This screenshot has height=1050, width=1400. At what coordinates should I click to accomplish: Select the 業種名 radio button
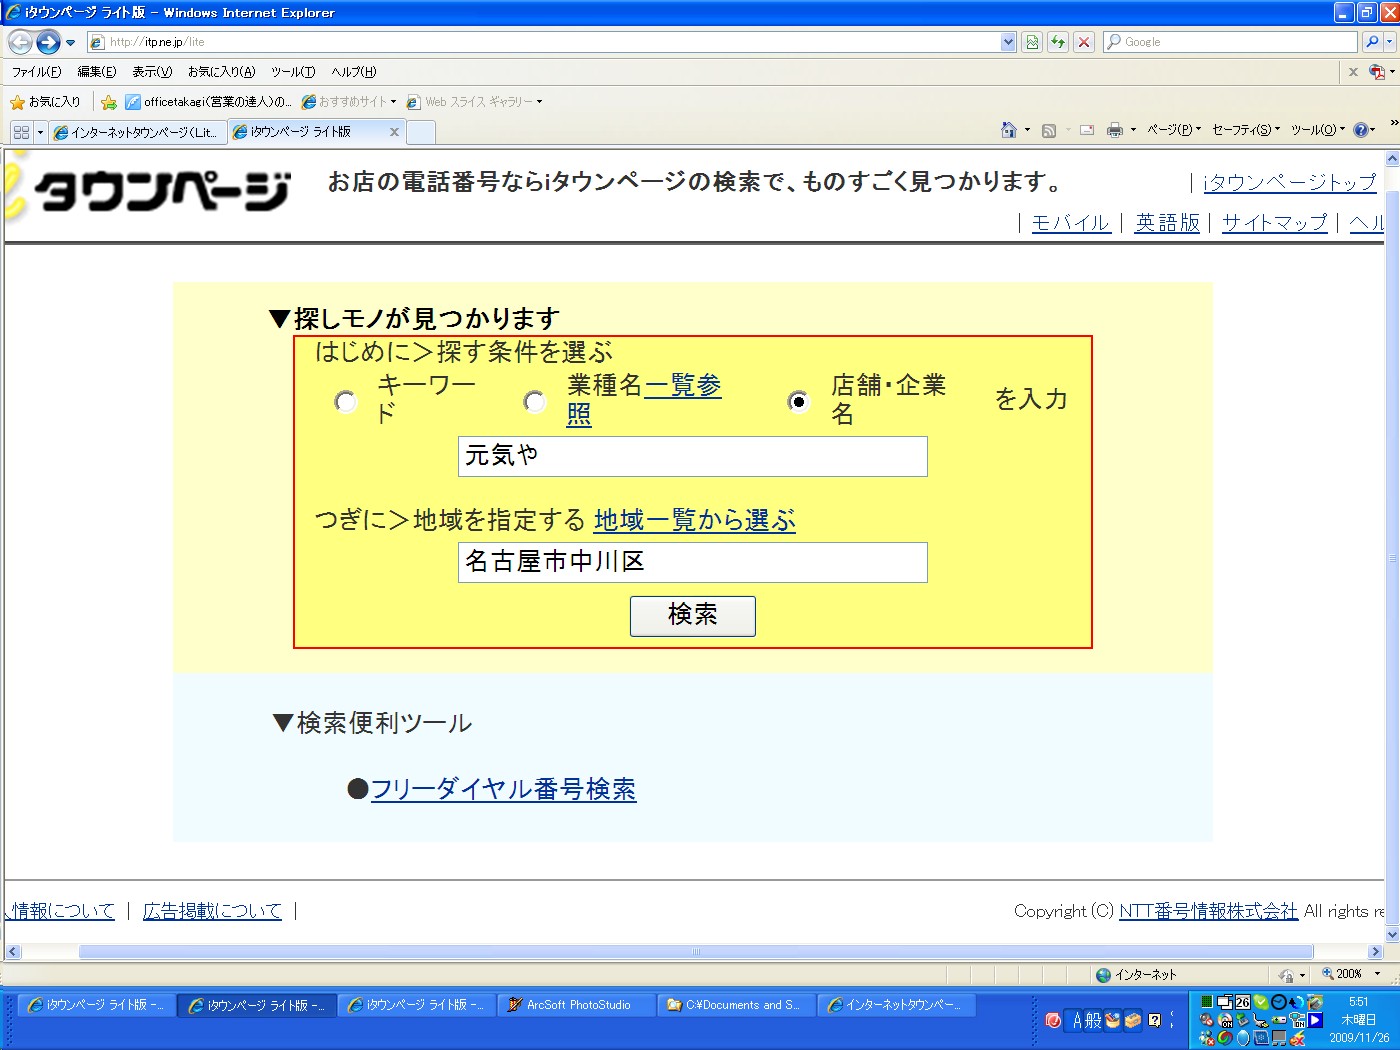pos(535,402)
